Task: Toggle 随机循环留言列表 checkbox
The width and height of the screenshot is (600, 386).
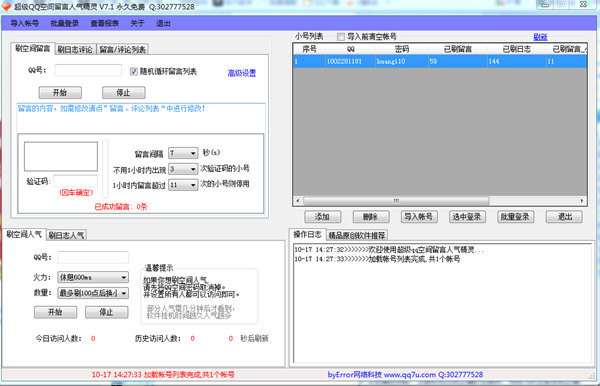Action: 134,72
